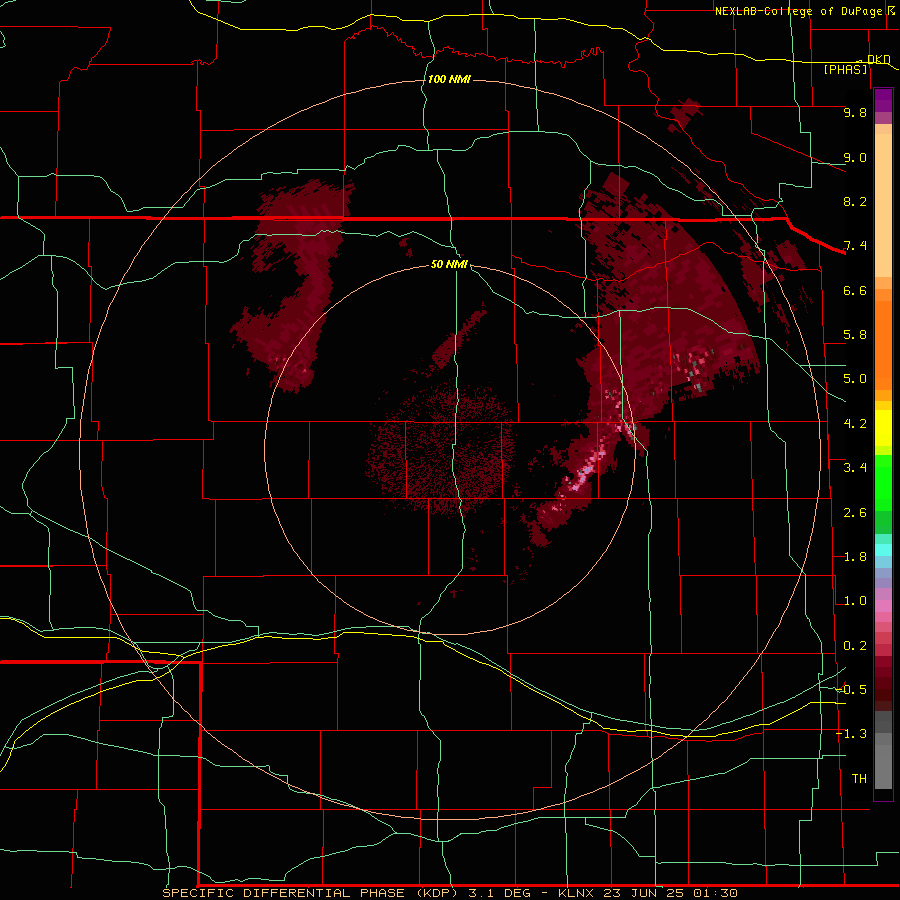Viewport: 900px width, 900px height.
Task: Click the yellow band in the color legend
Action: [883, 428]
